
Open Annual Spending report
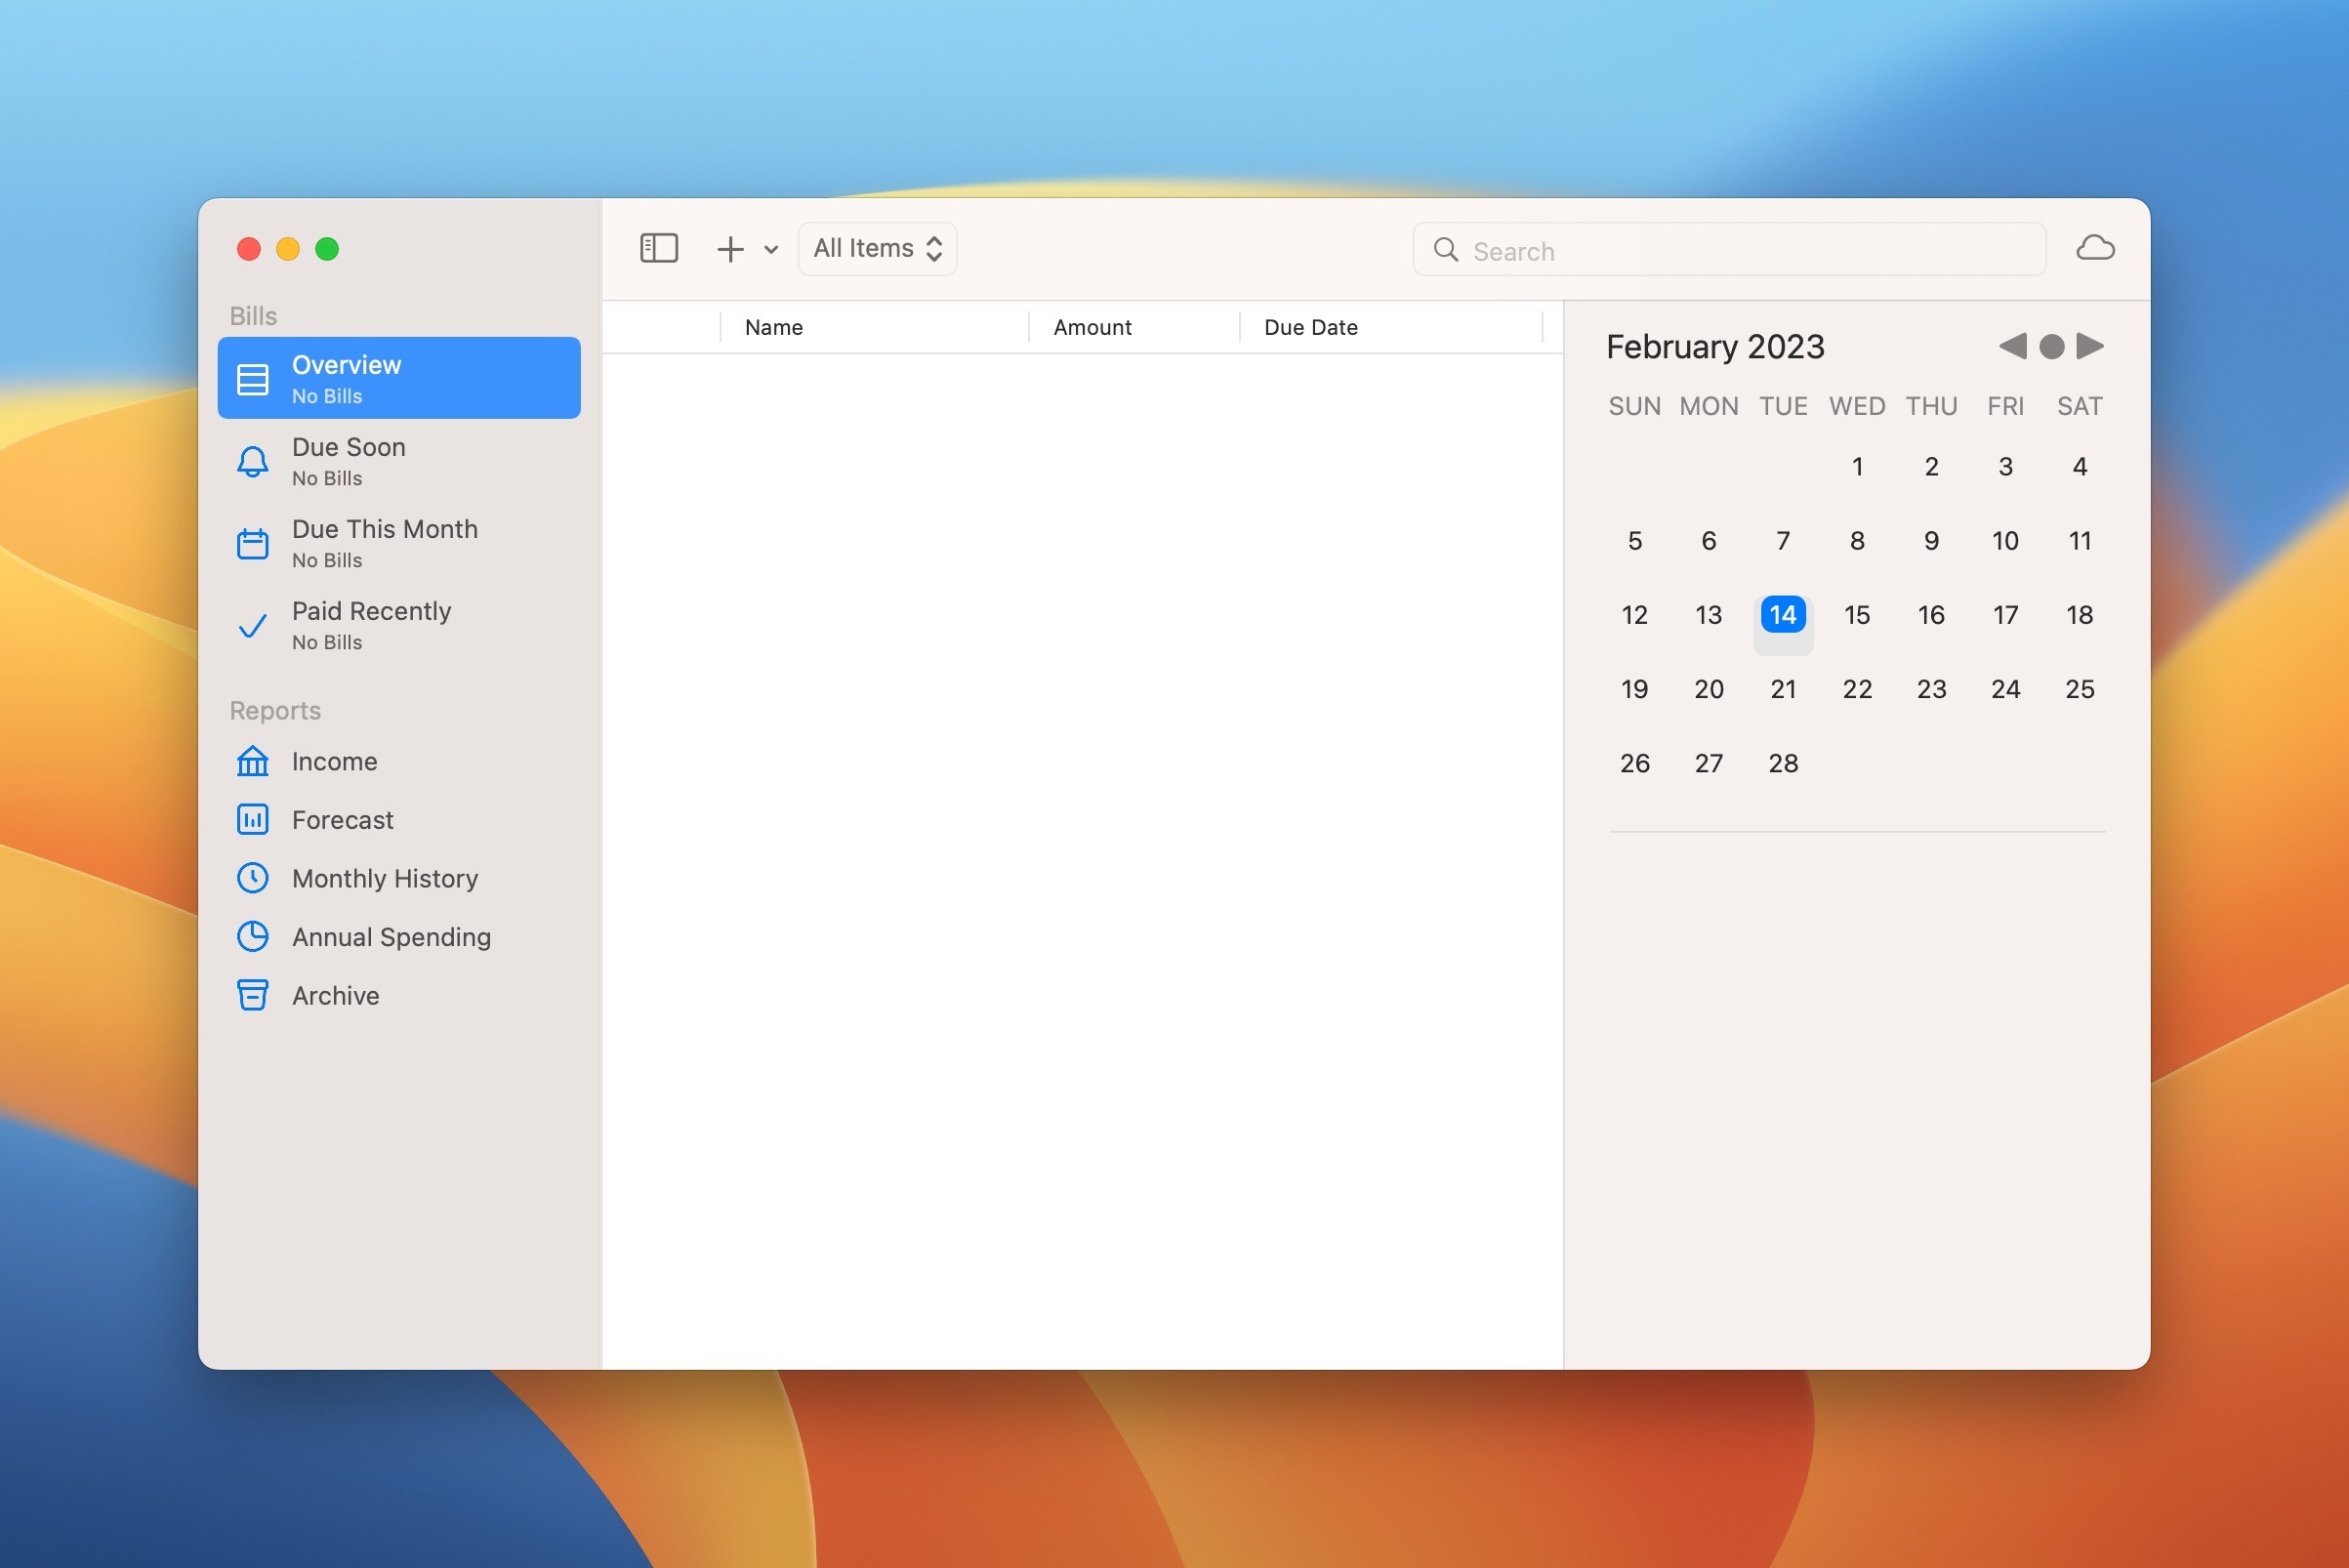(390, 937)
